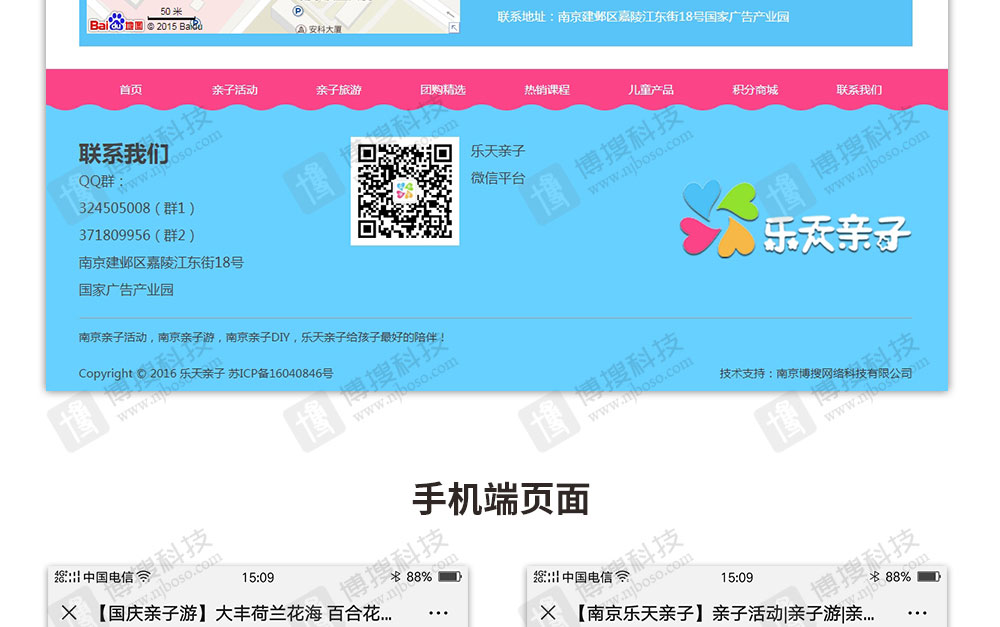Click the WeChat QR code image

405,191
